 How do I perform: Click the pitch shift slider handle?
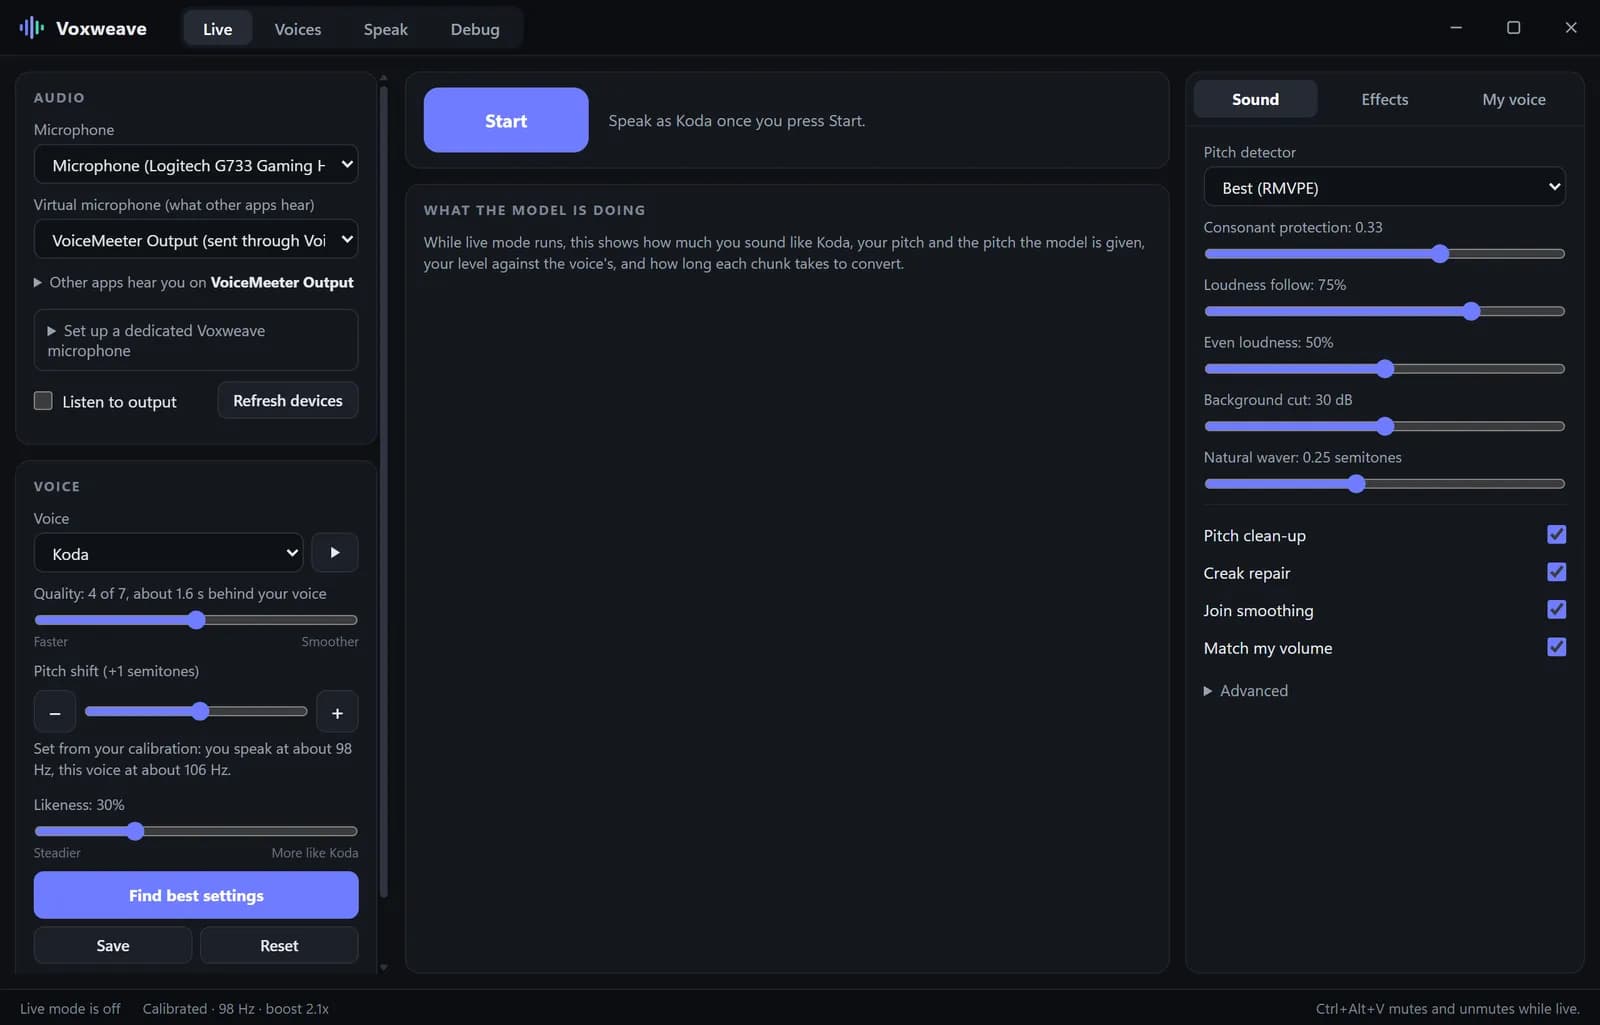tap(200, 711)
